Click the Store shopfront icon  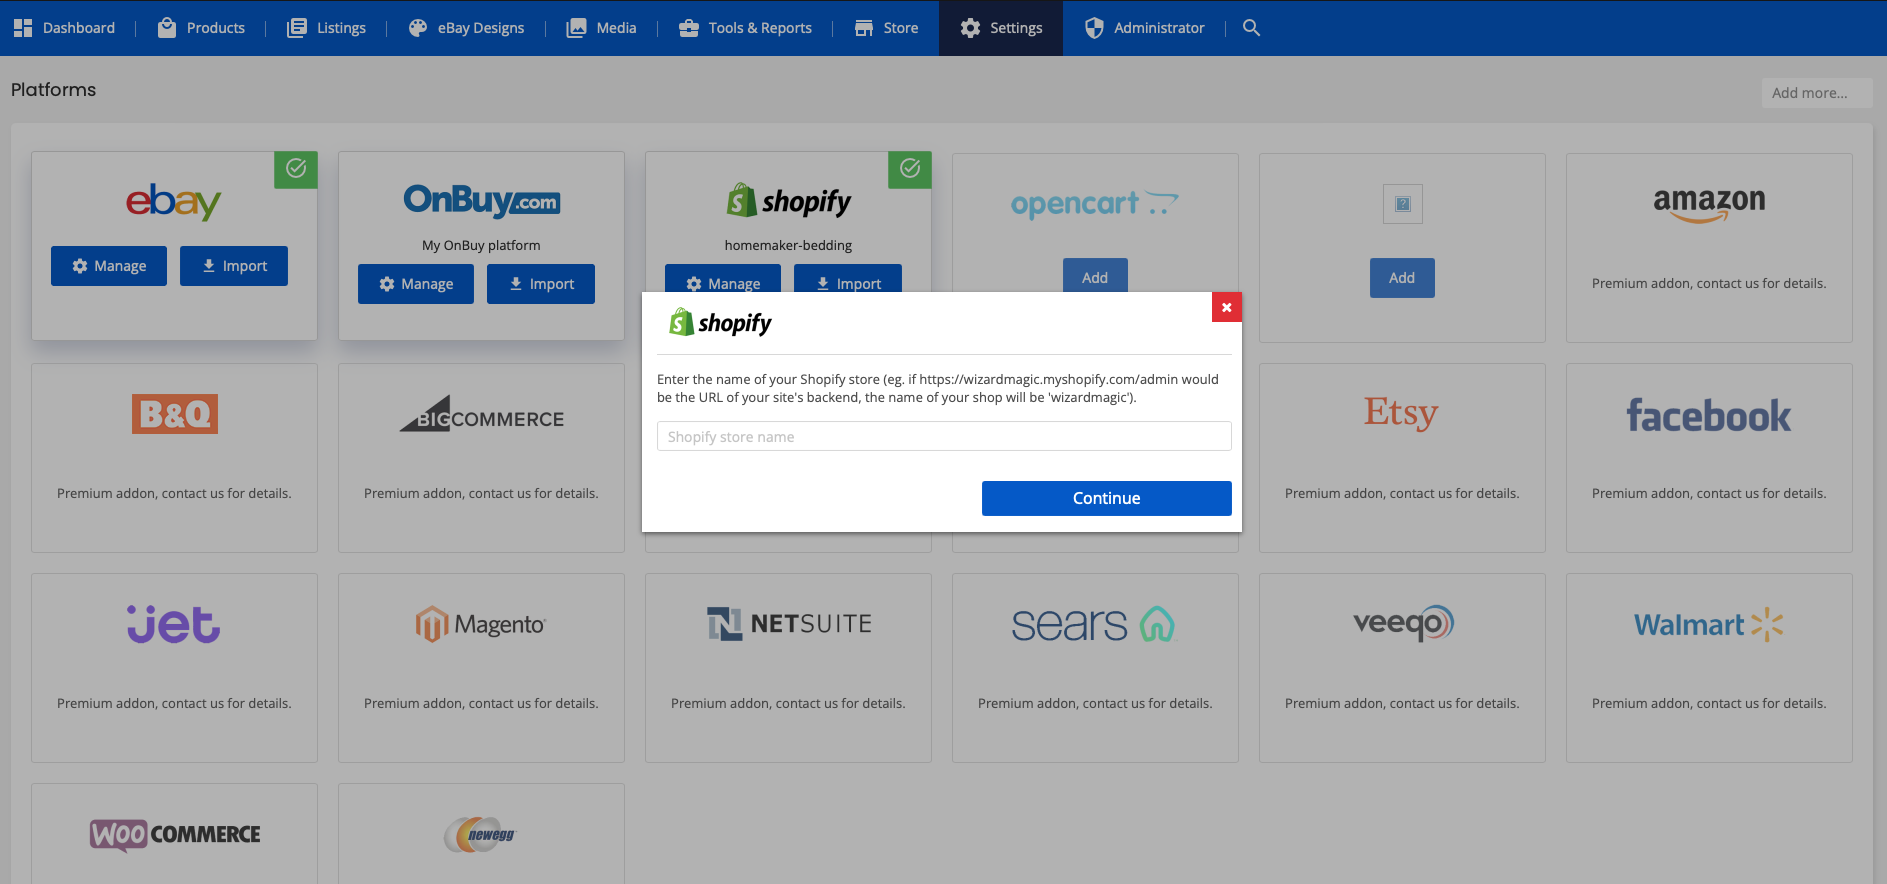tap(864, 28)
